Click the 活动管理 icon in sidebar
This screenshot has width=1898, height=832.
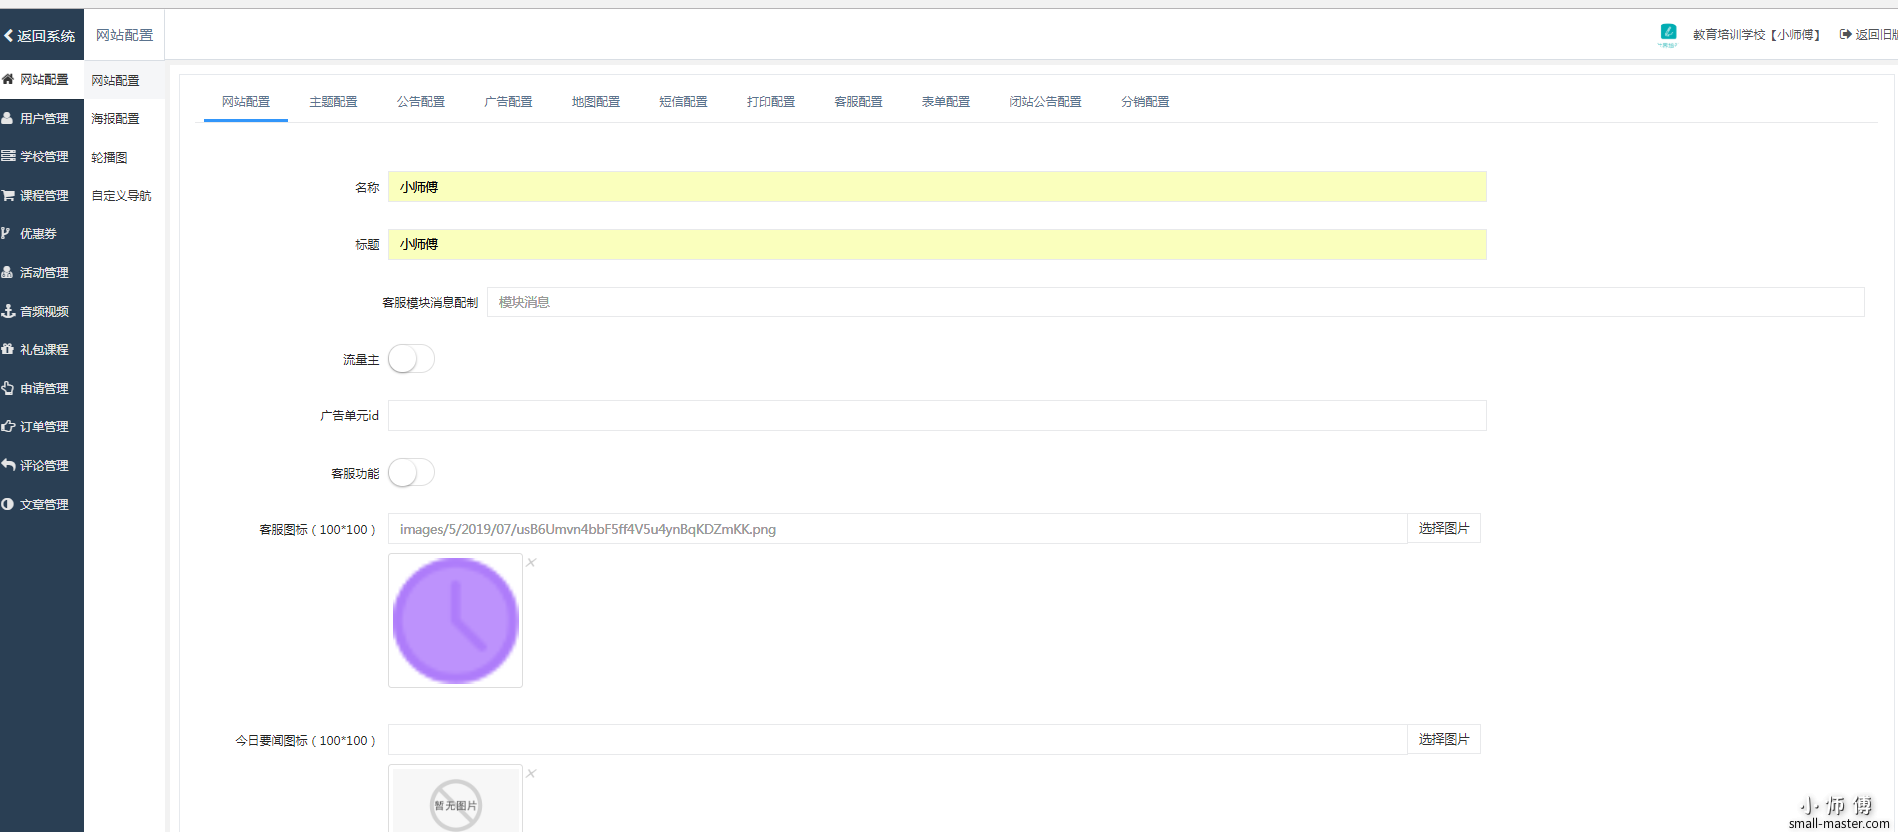[8, 272]
